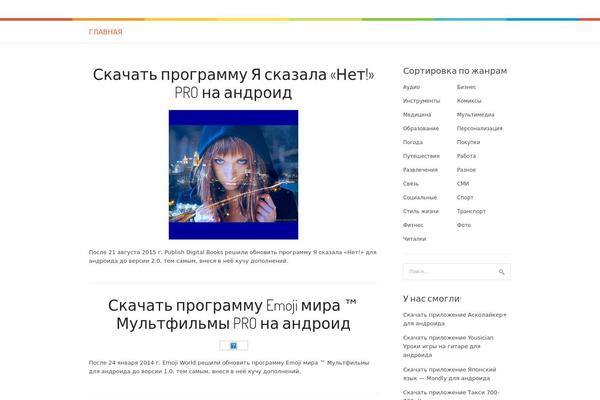Select the Погода genre
The height and width of the screenshot is (400, 600).
(412, 142)
